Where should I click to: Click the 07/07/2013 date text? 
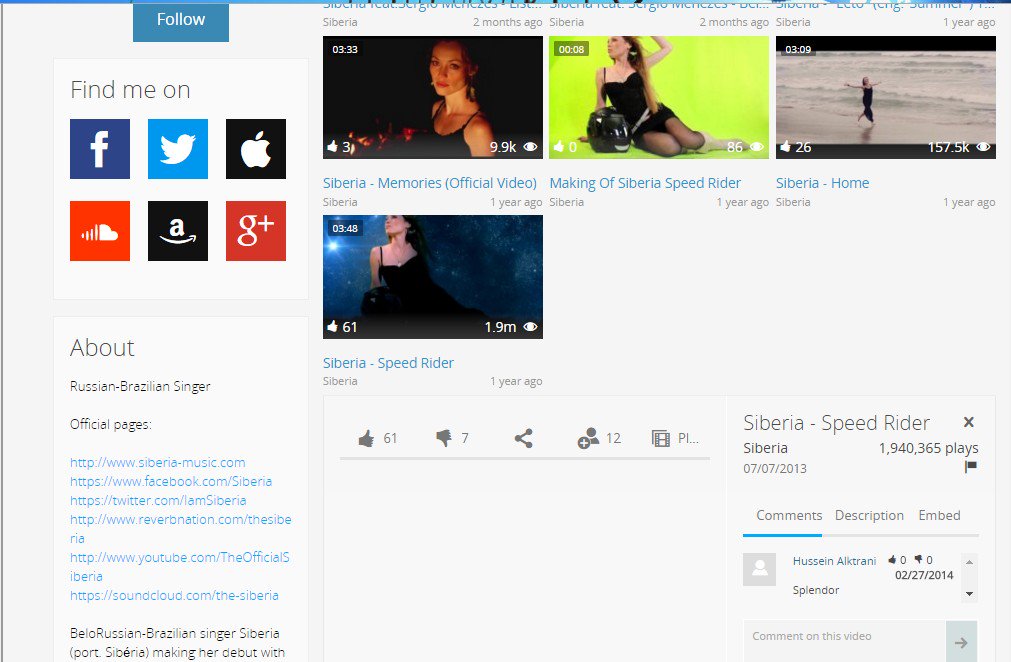click(775, 469)
